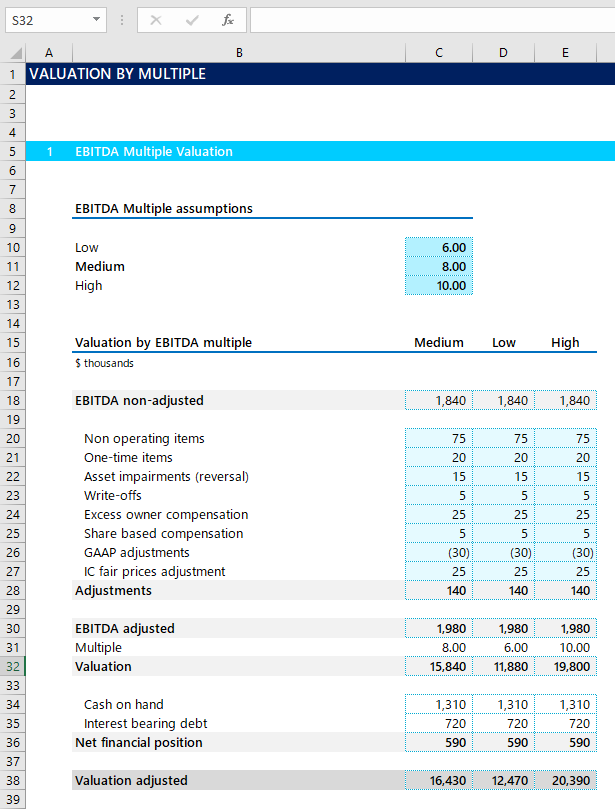Click the Name Box showing S32

tap(45, 20)
